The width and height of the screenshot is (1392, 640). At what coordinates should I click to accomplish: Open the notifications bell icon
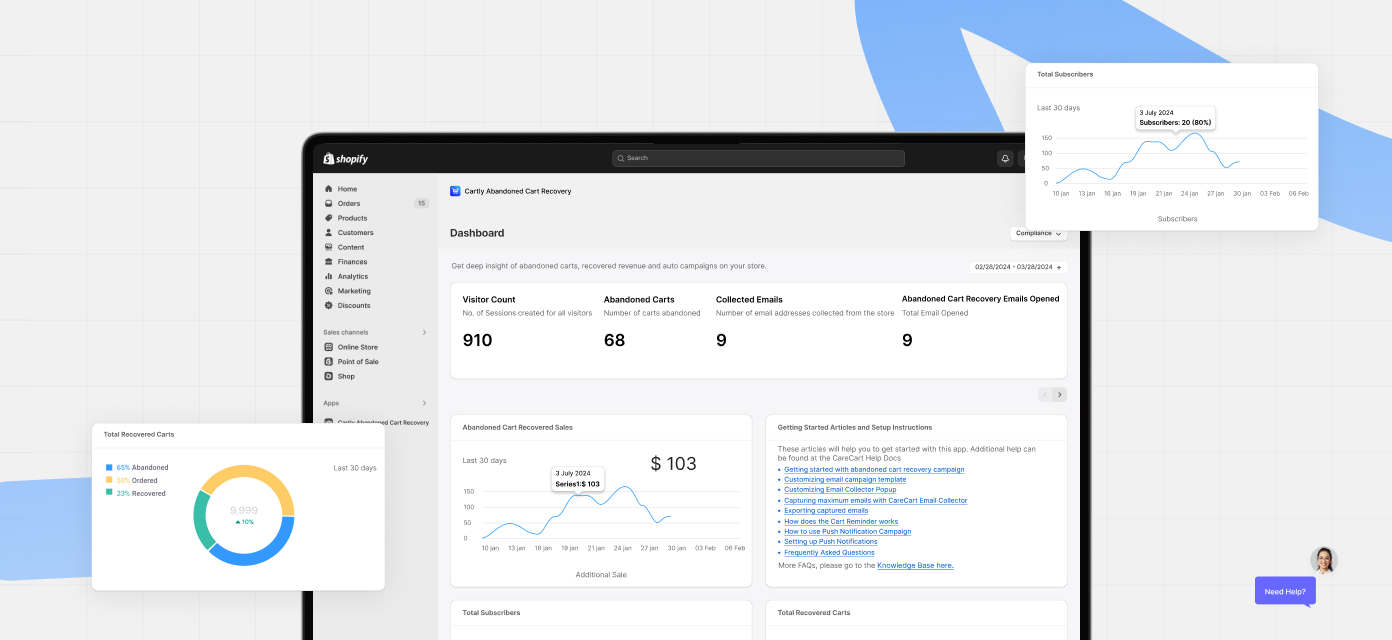[x=1005, y=158]
